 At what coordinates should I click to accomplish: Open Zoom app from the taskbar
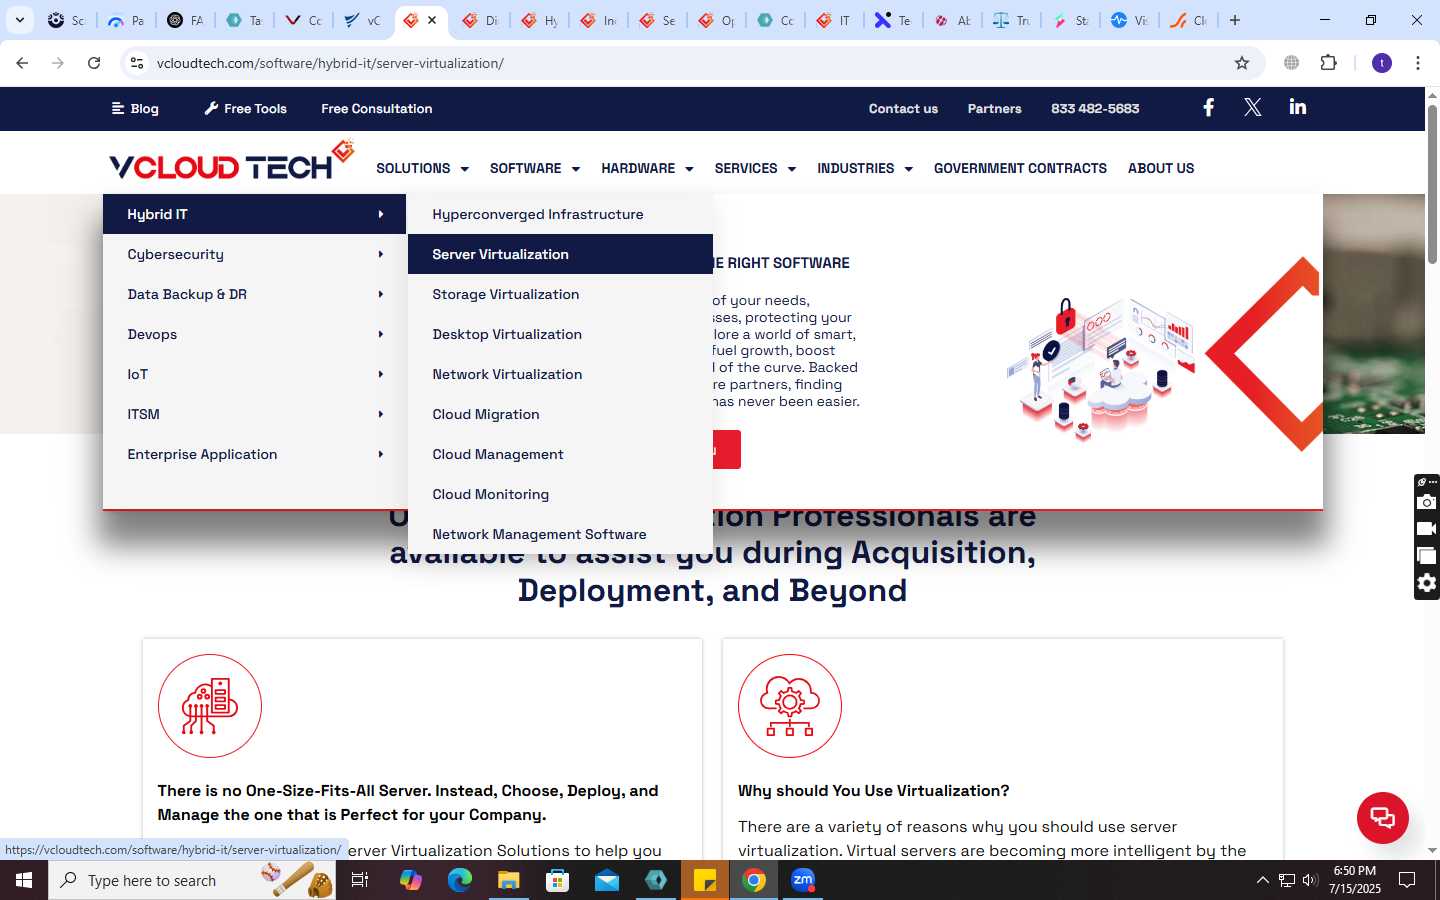[x=803, y=880]
